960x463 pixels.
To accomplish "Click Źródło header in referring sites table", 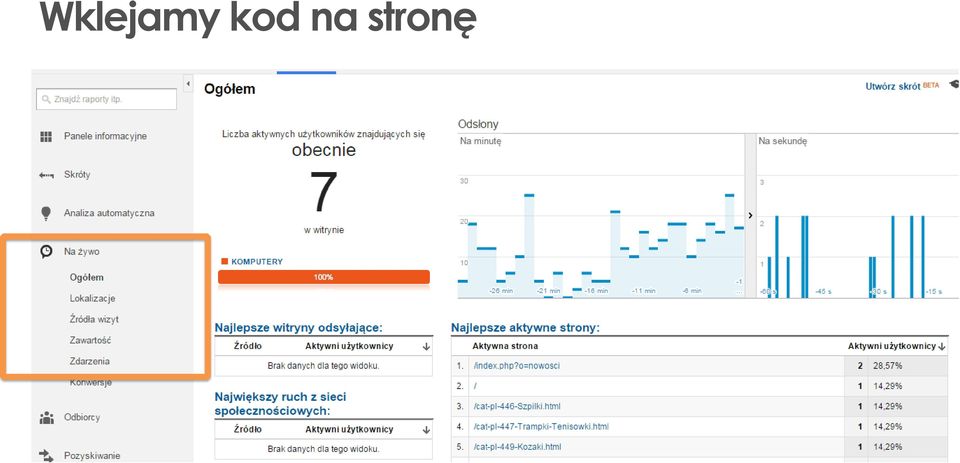I will pyautogui.click(x=248, y=346).
